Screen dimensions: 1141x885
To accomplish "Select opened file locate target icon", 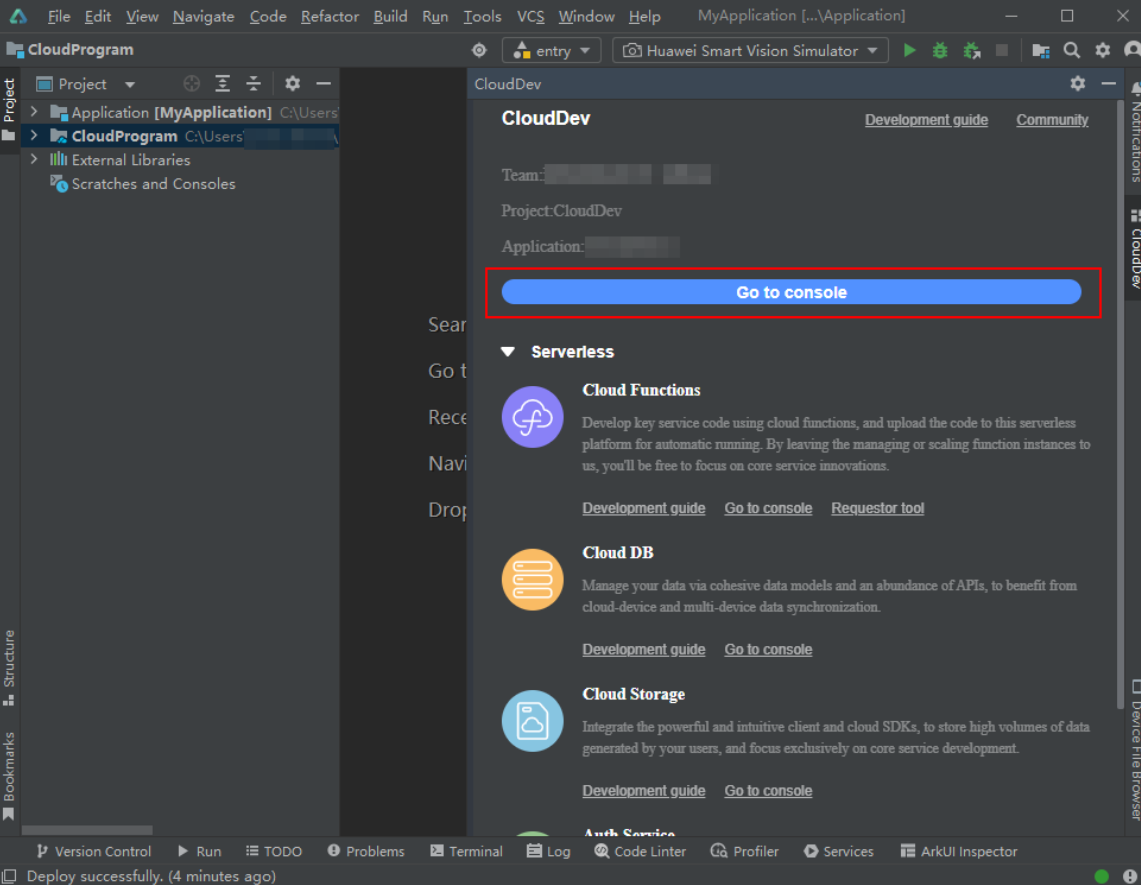I will (191, 84).
